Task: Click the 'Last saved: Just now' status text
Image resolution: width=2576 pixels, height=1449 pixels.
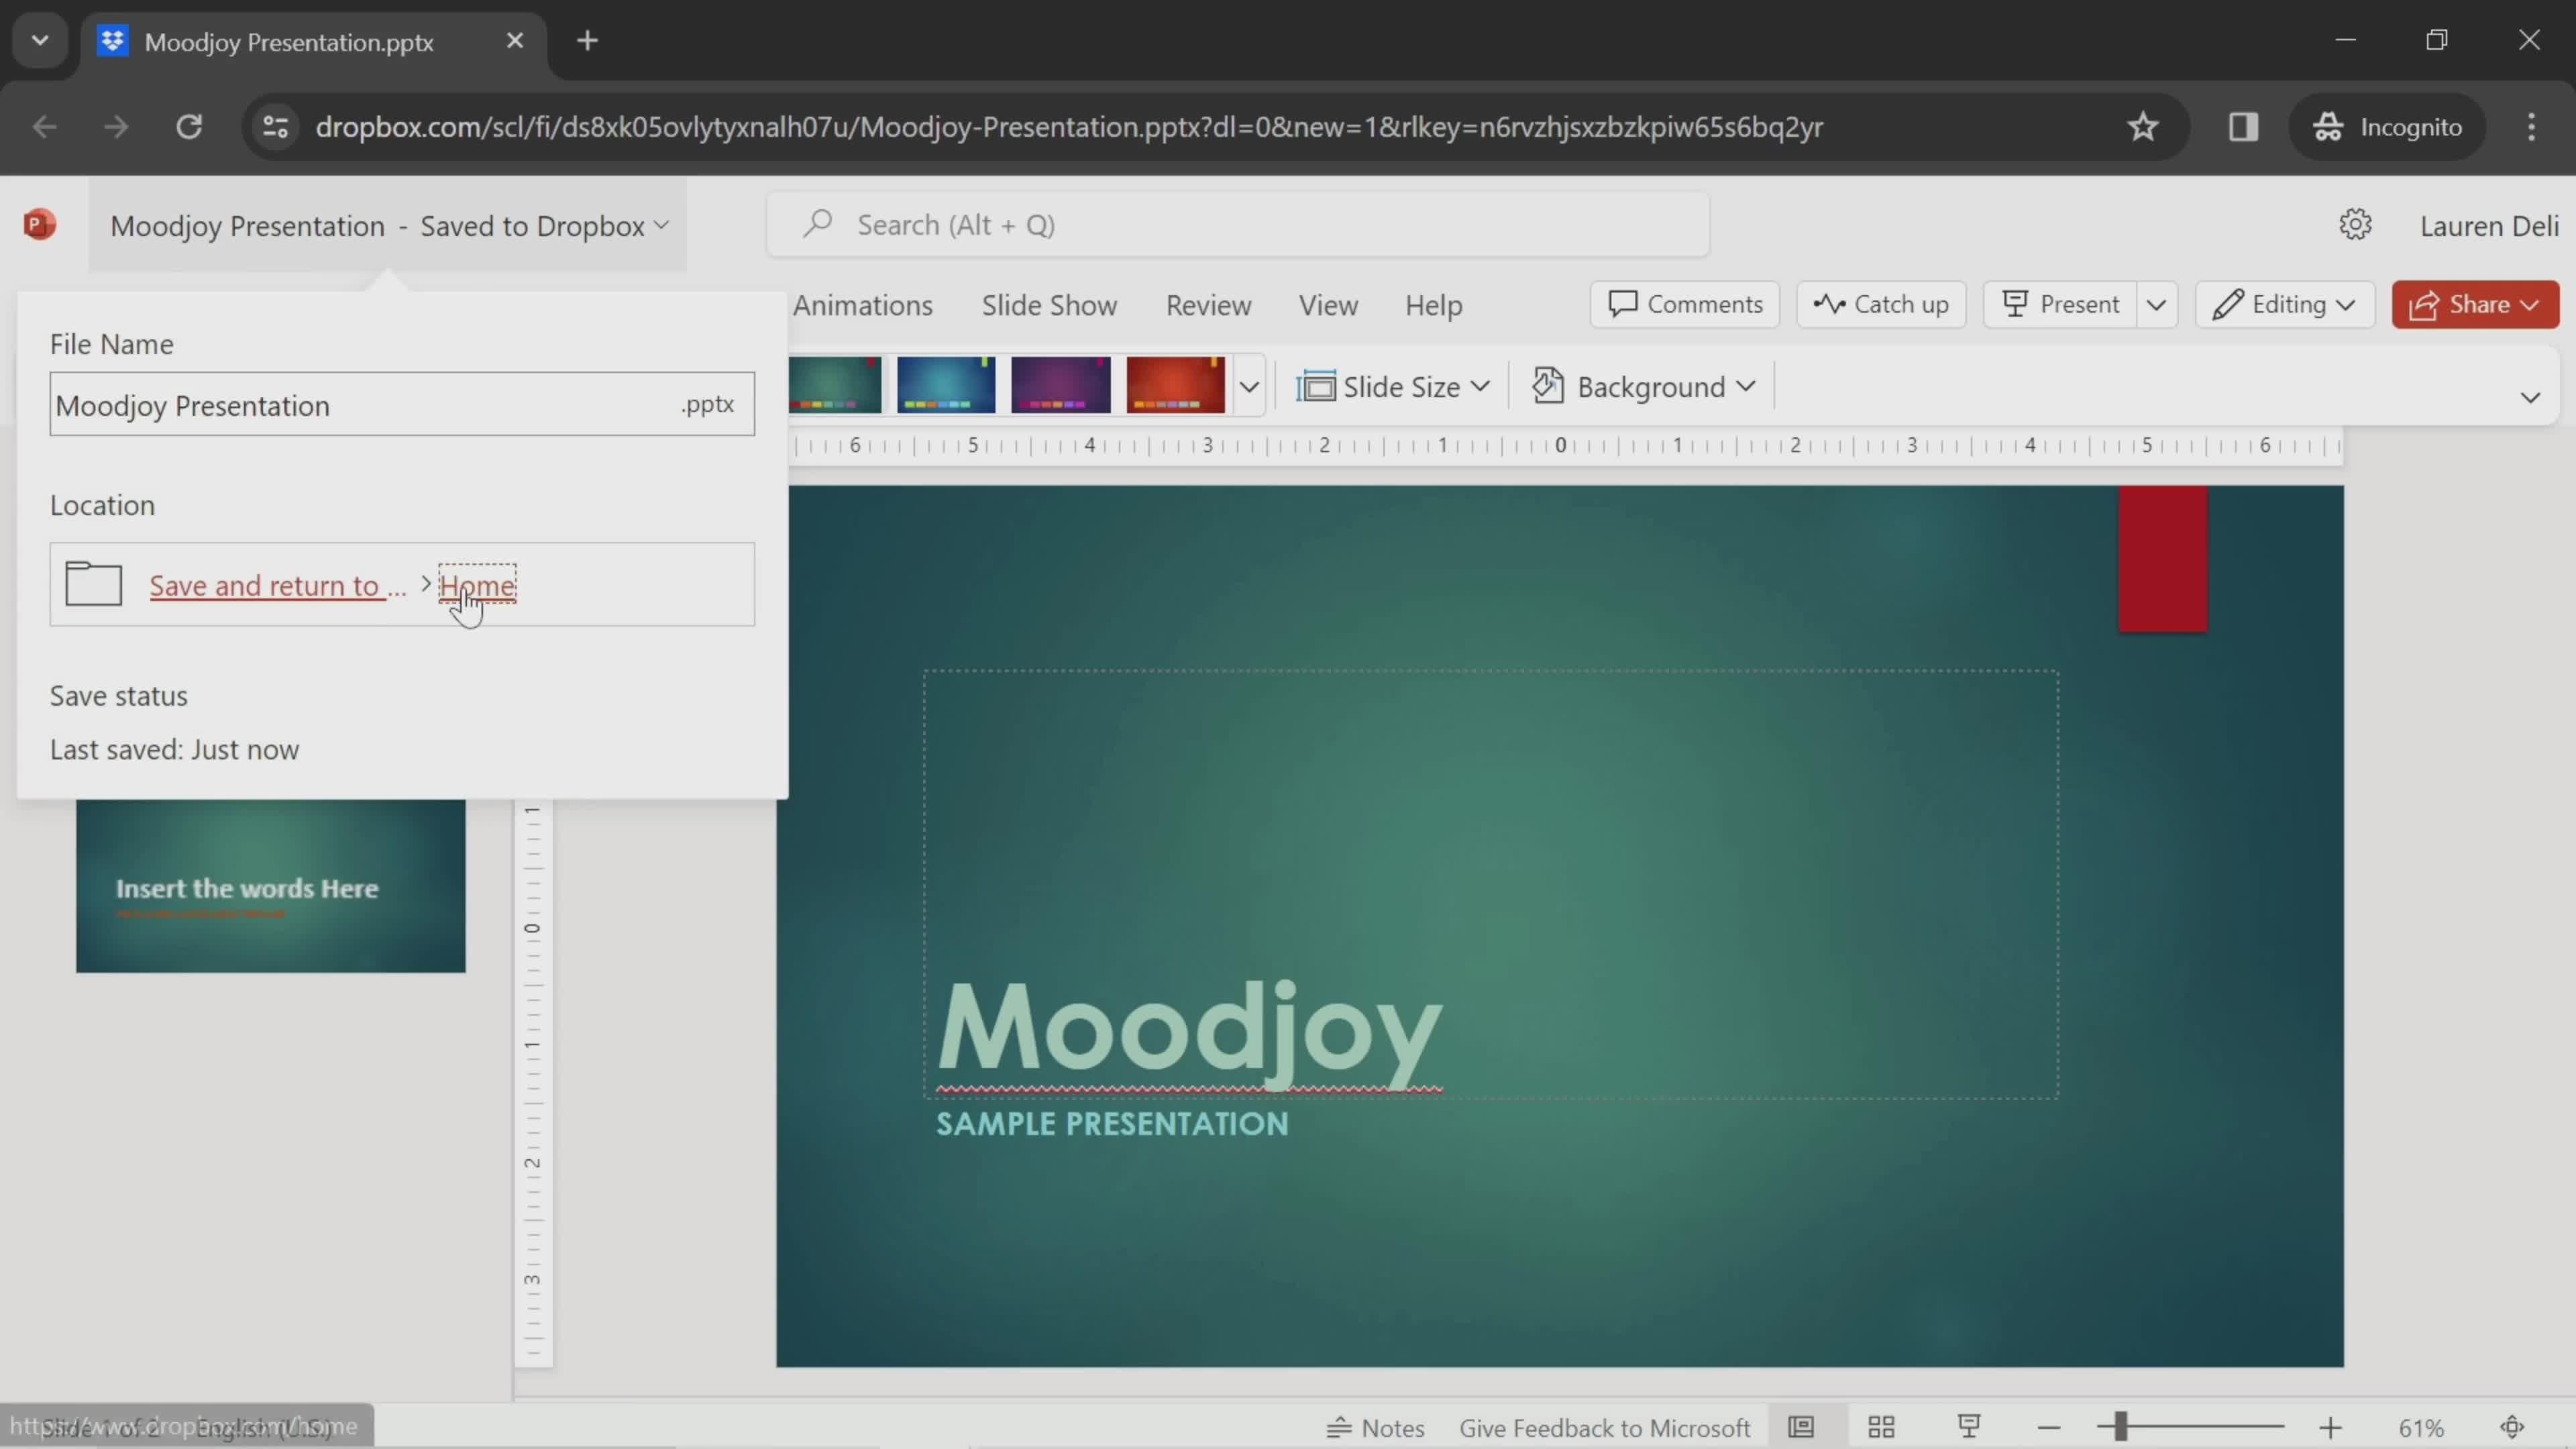Action: pyautogui.click(x=174, y=749)
